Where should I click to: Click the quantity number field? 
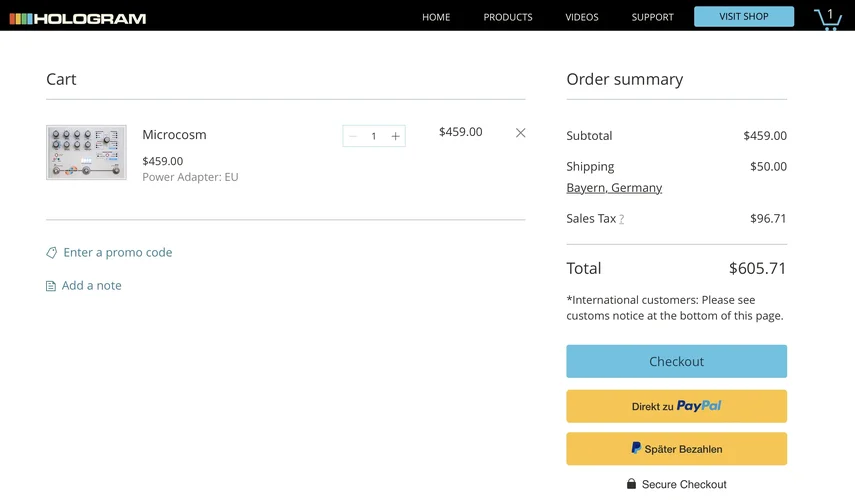(x=374, y=136)
